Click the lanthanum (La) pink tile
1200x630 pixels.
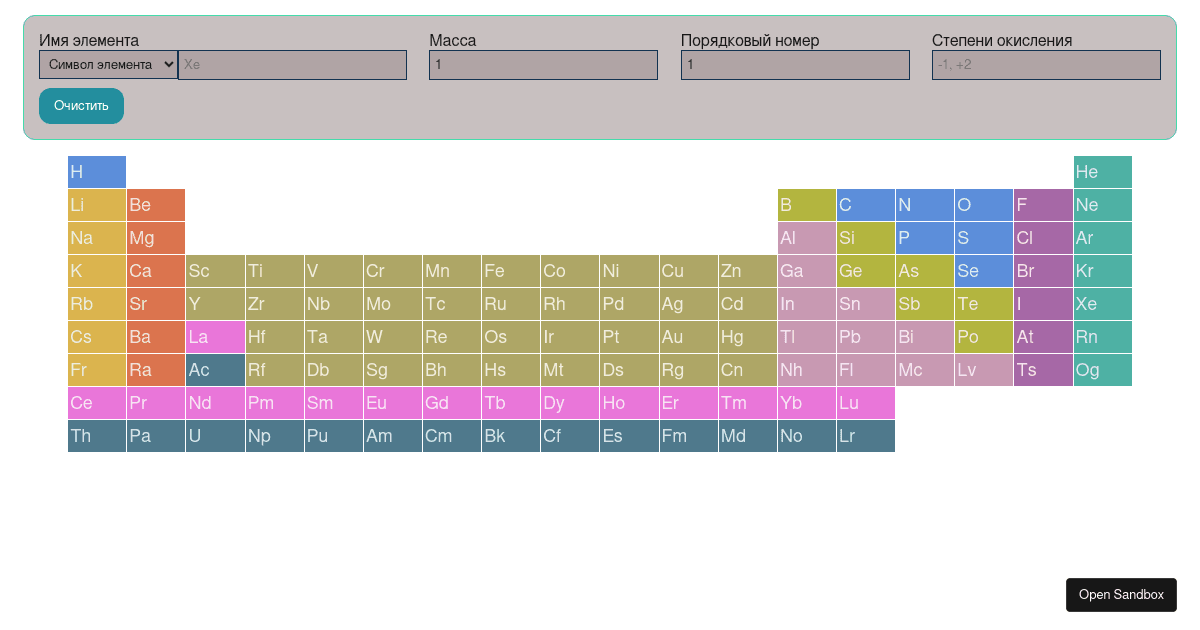pos(214,337)
